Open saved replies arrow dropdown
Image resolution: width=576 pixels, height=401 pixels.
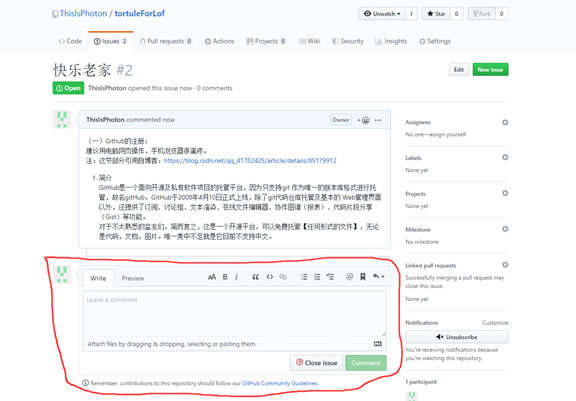(378, 277)
